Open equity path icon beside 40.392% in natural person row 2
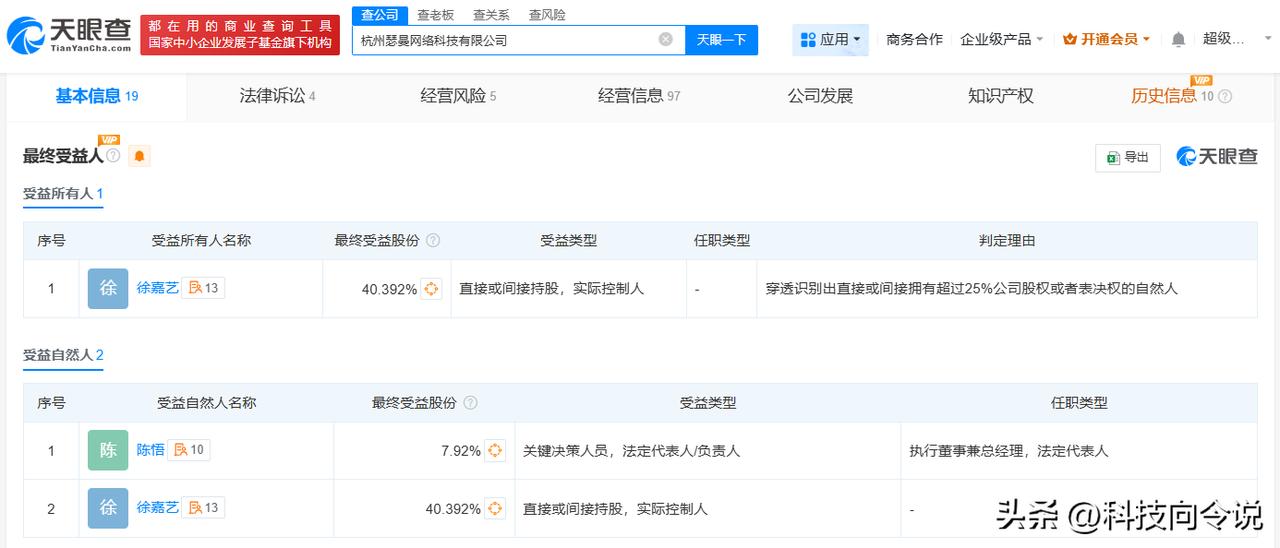 pos(495,509)
